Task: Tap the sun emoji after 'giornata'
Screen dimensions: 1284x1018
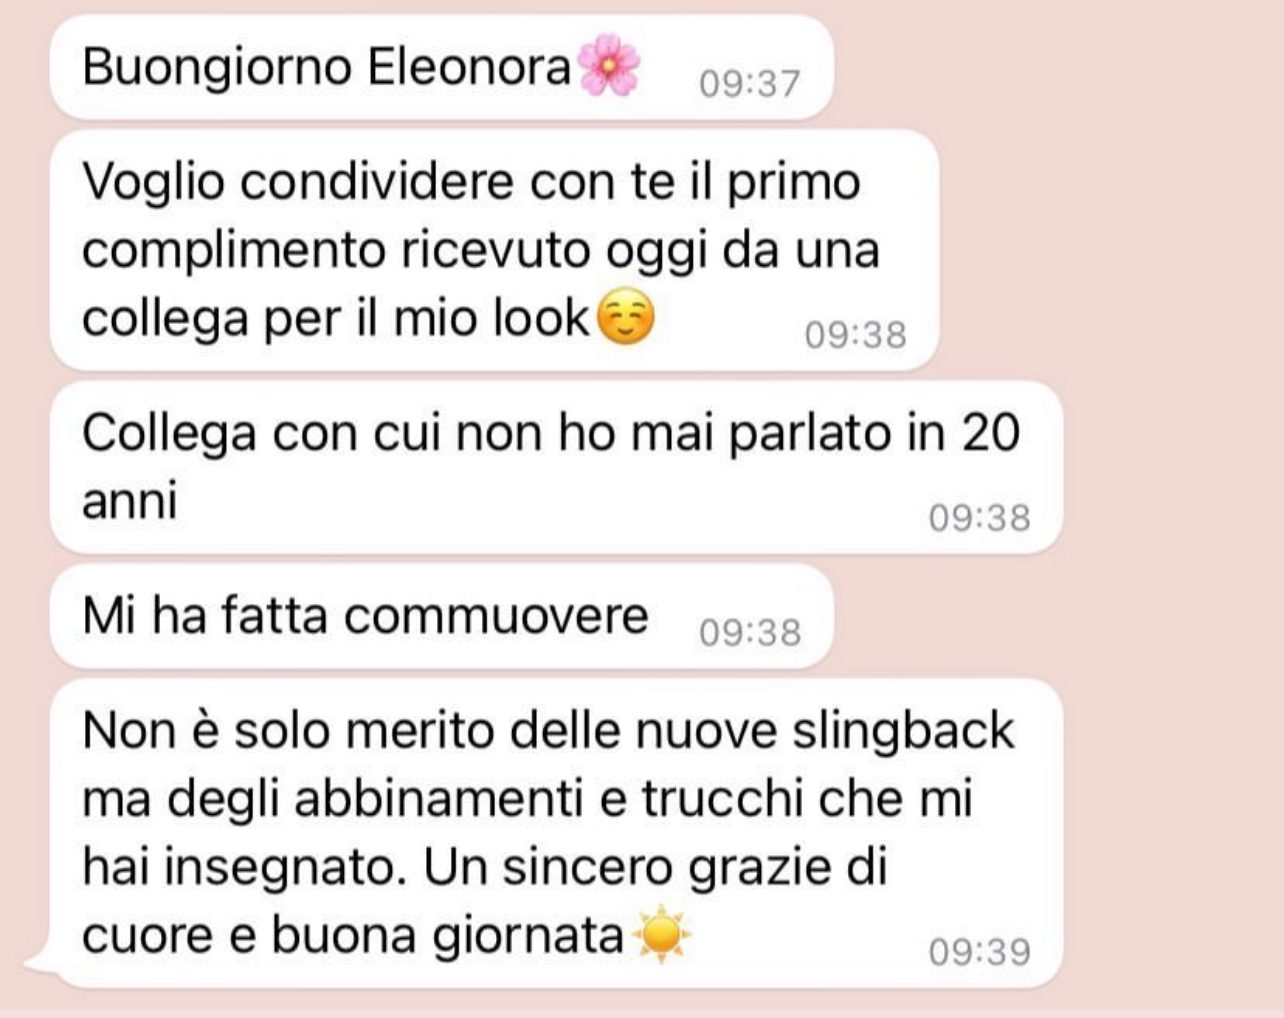Action: [x=660, y=934]
